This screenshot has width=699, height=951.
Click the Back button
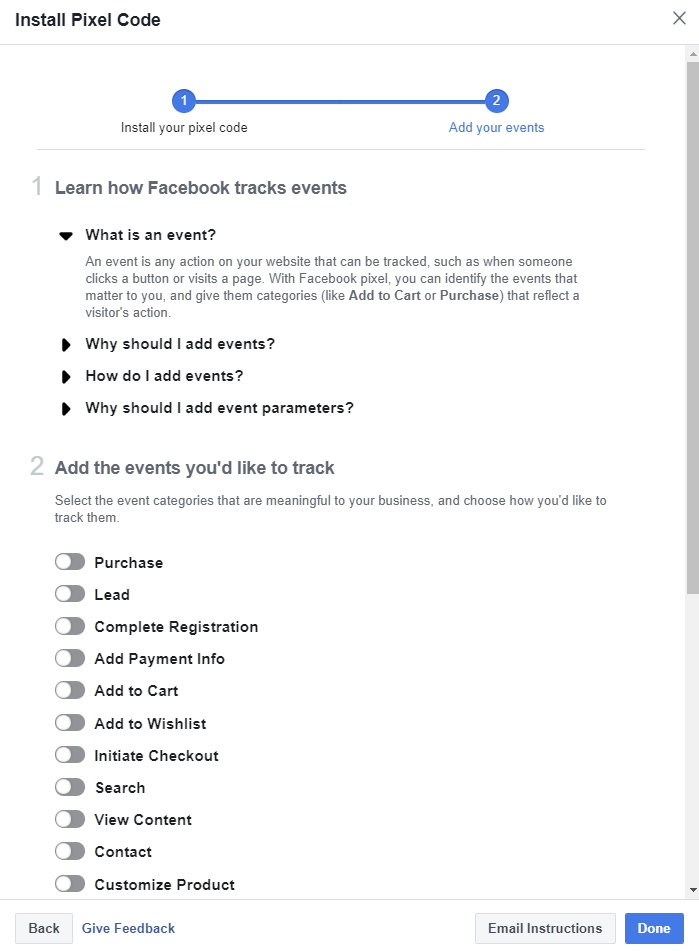(44, 928)
